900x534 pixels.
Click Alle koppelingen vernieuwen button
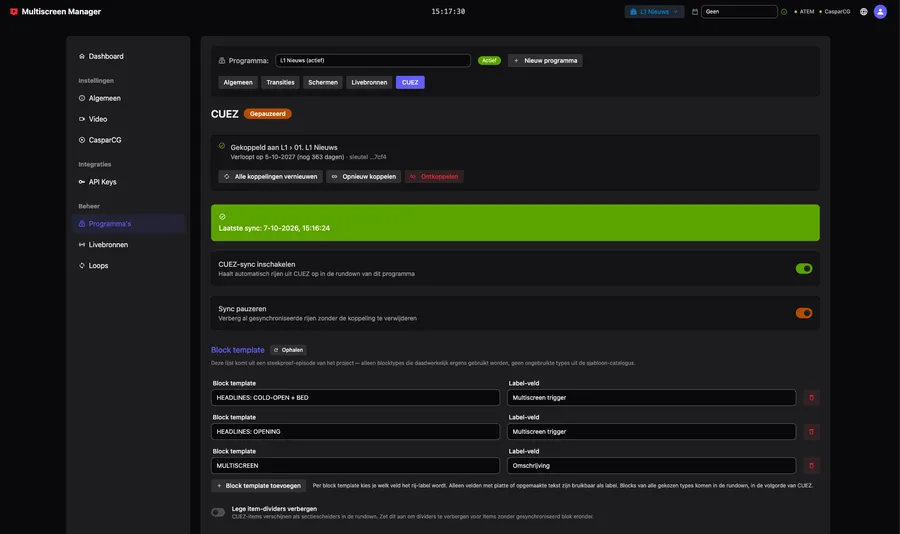(270, 177)
